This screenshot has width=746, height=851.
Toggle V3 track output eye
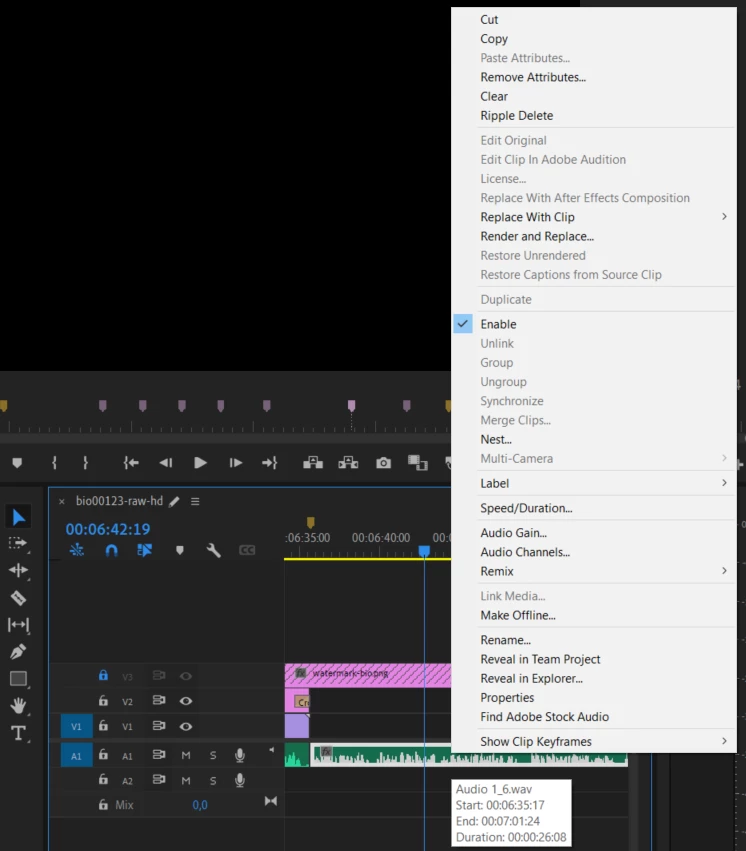coord(186,676)
